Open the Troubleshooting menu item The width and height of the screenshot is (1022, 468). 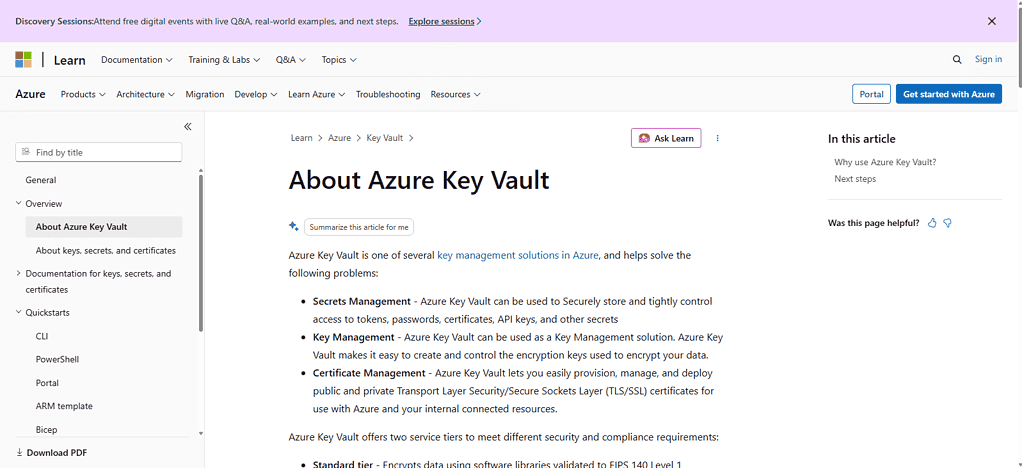[388, 94]
